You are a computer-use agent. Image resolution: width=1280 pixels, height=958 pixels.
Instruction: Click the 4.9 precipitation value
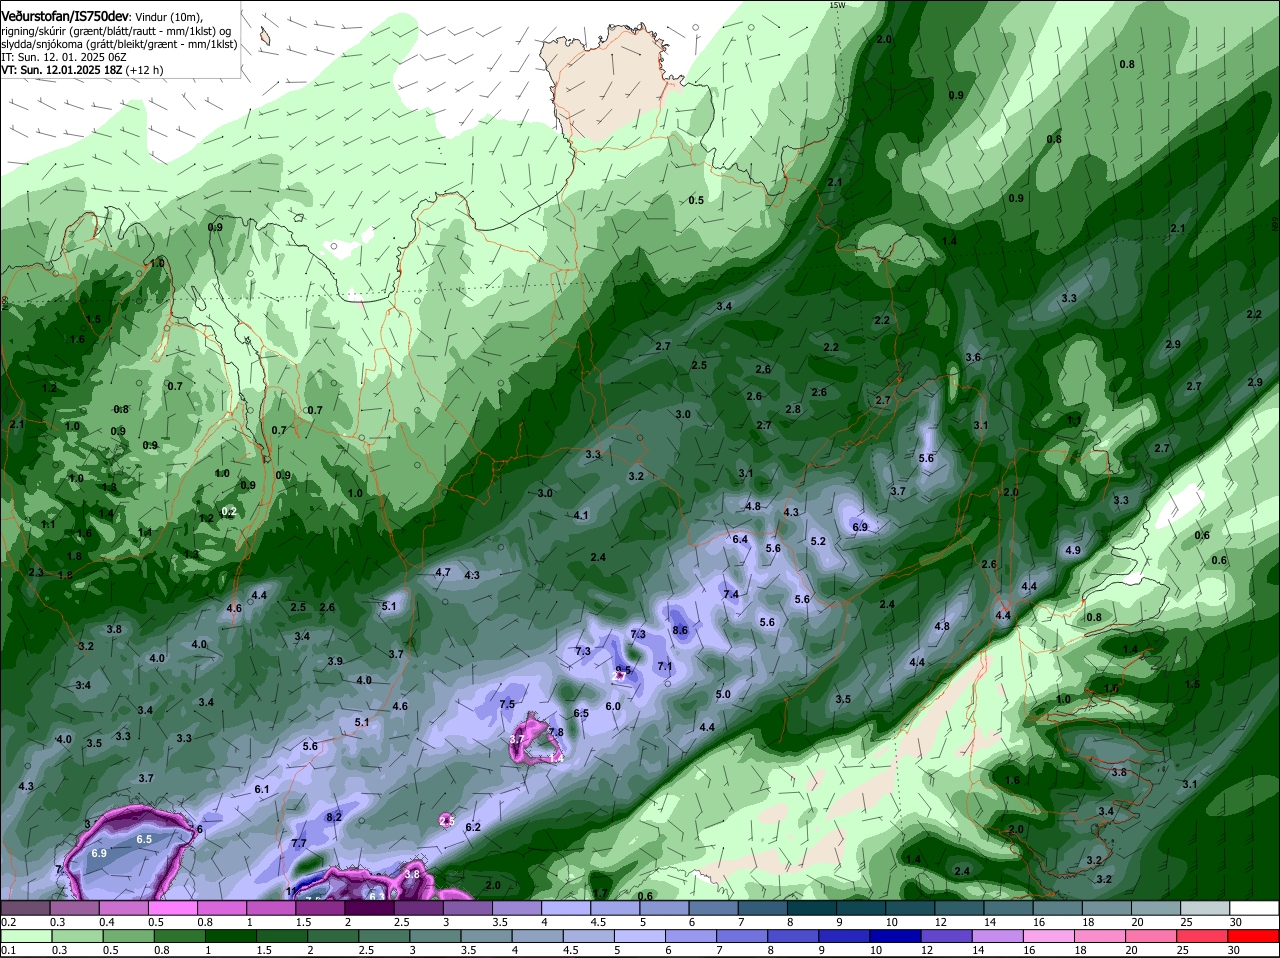[1073, 550]
